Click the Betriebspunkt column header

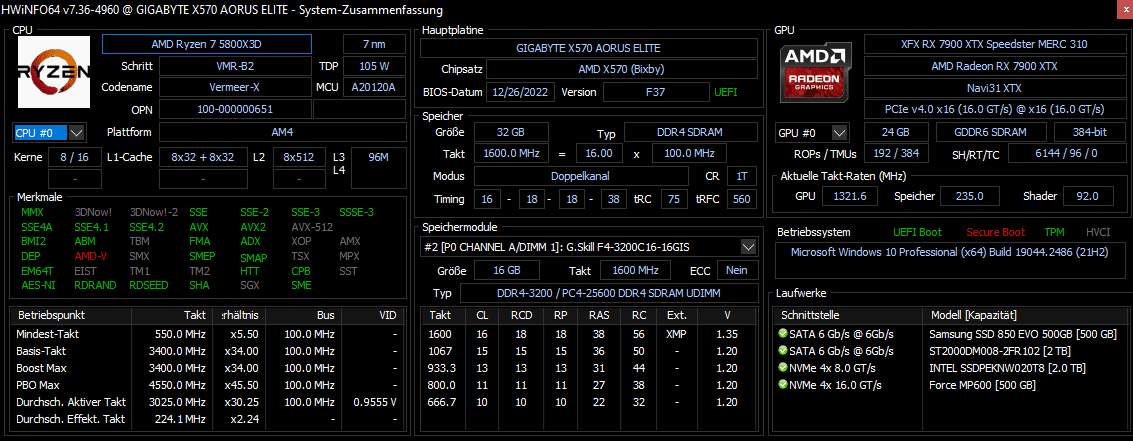(72, 316)
